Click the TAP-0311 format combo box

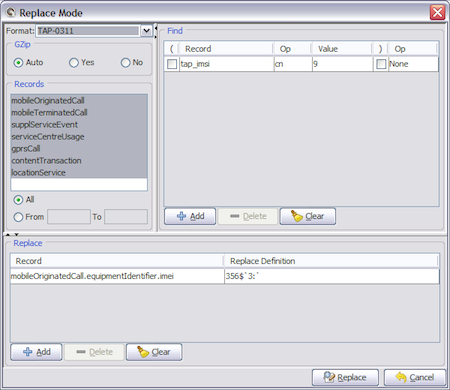click(94, 31)
